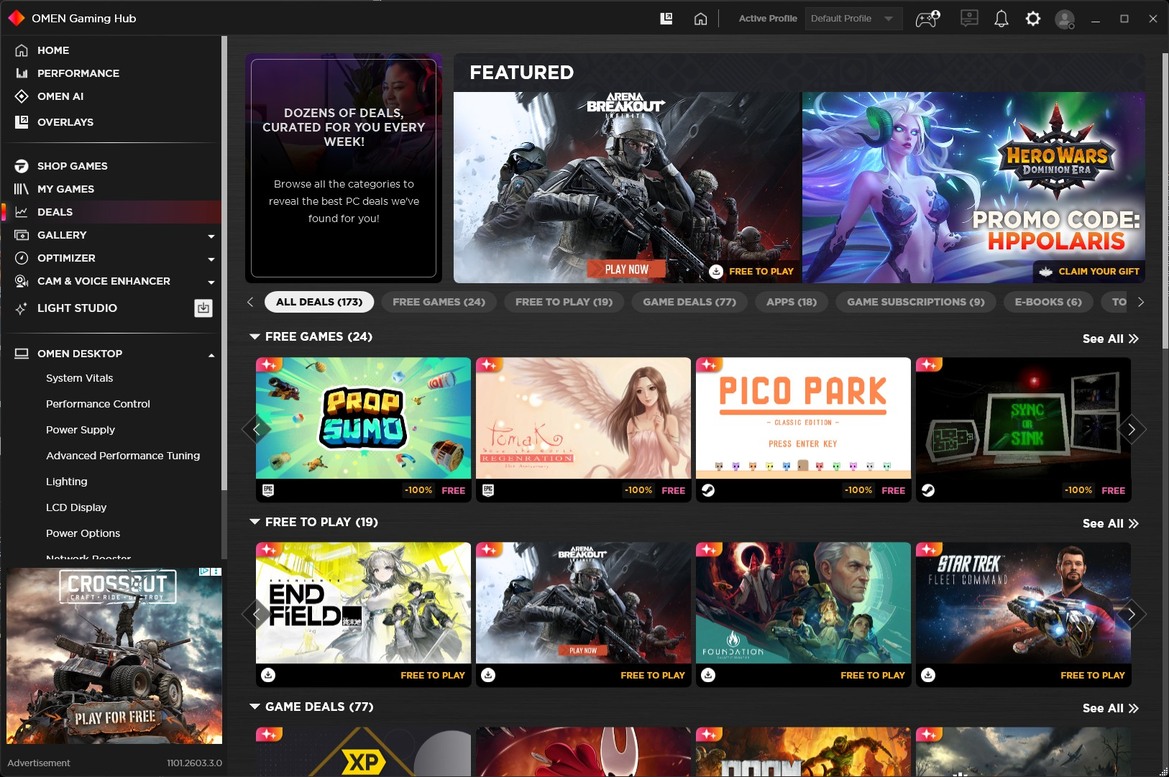This screenshot has width=1169, height=777.
Task: Click See All for Free To Play
Action: click(x=1110, y=523)
